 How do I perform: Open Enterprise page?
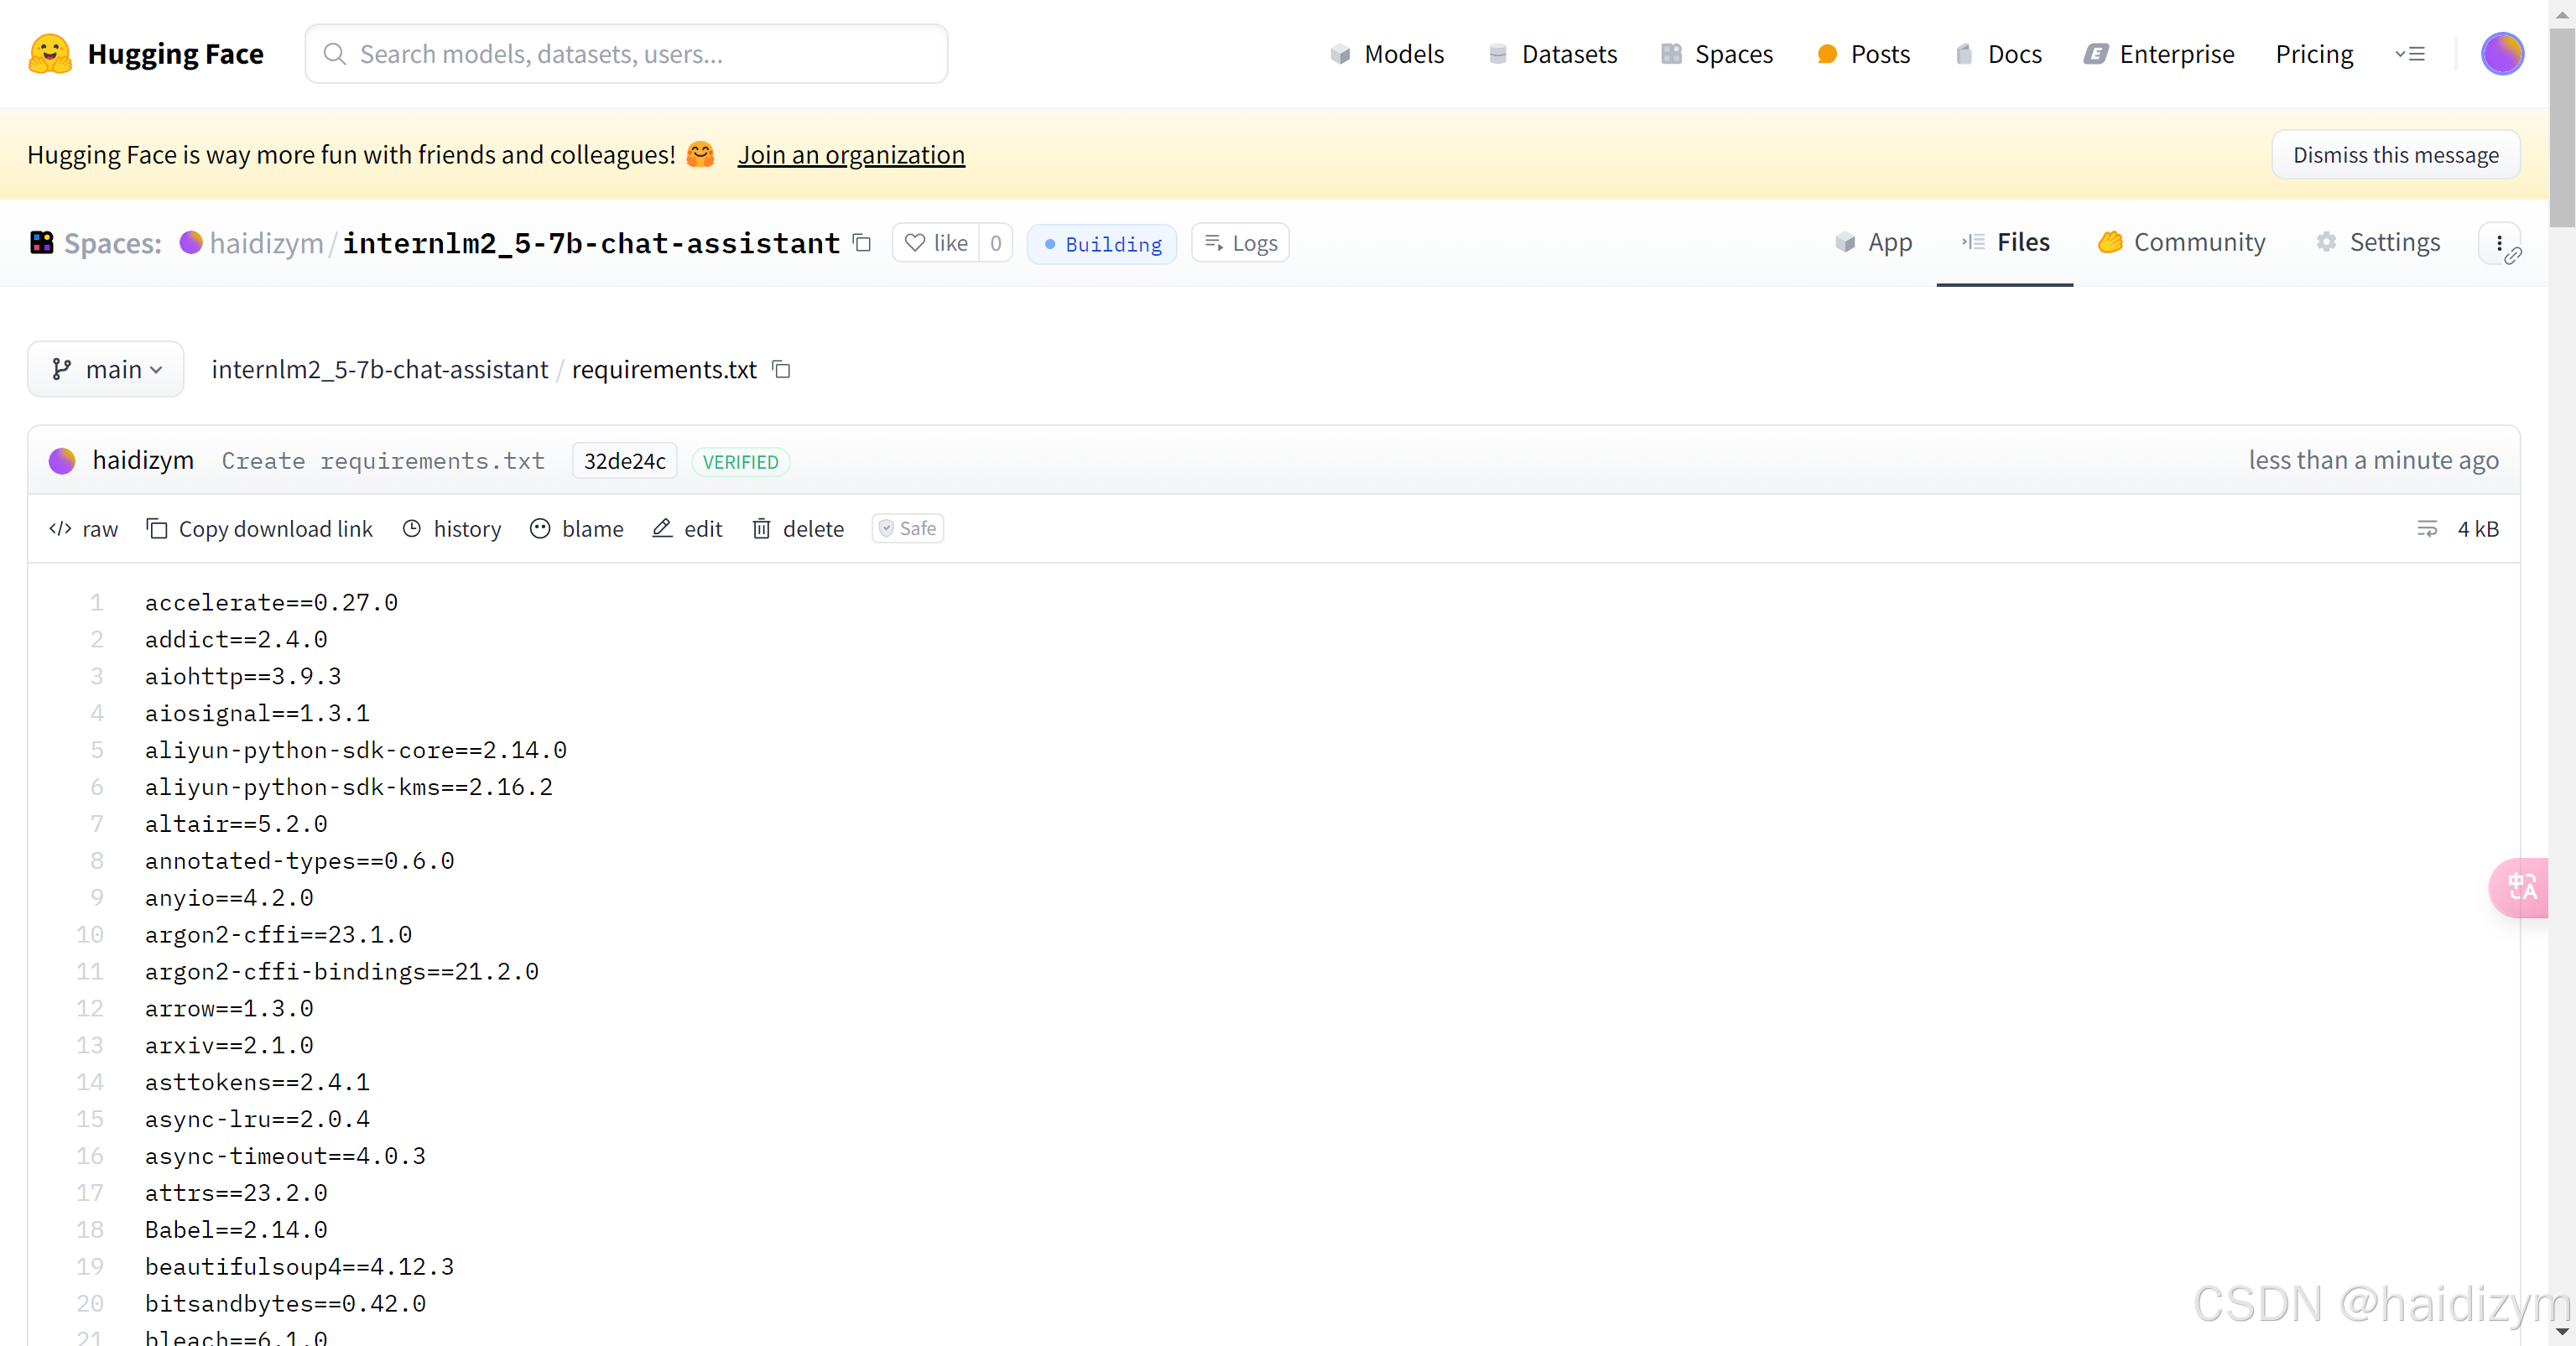(2159, 54)
